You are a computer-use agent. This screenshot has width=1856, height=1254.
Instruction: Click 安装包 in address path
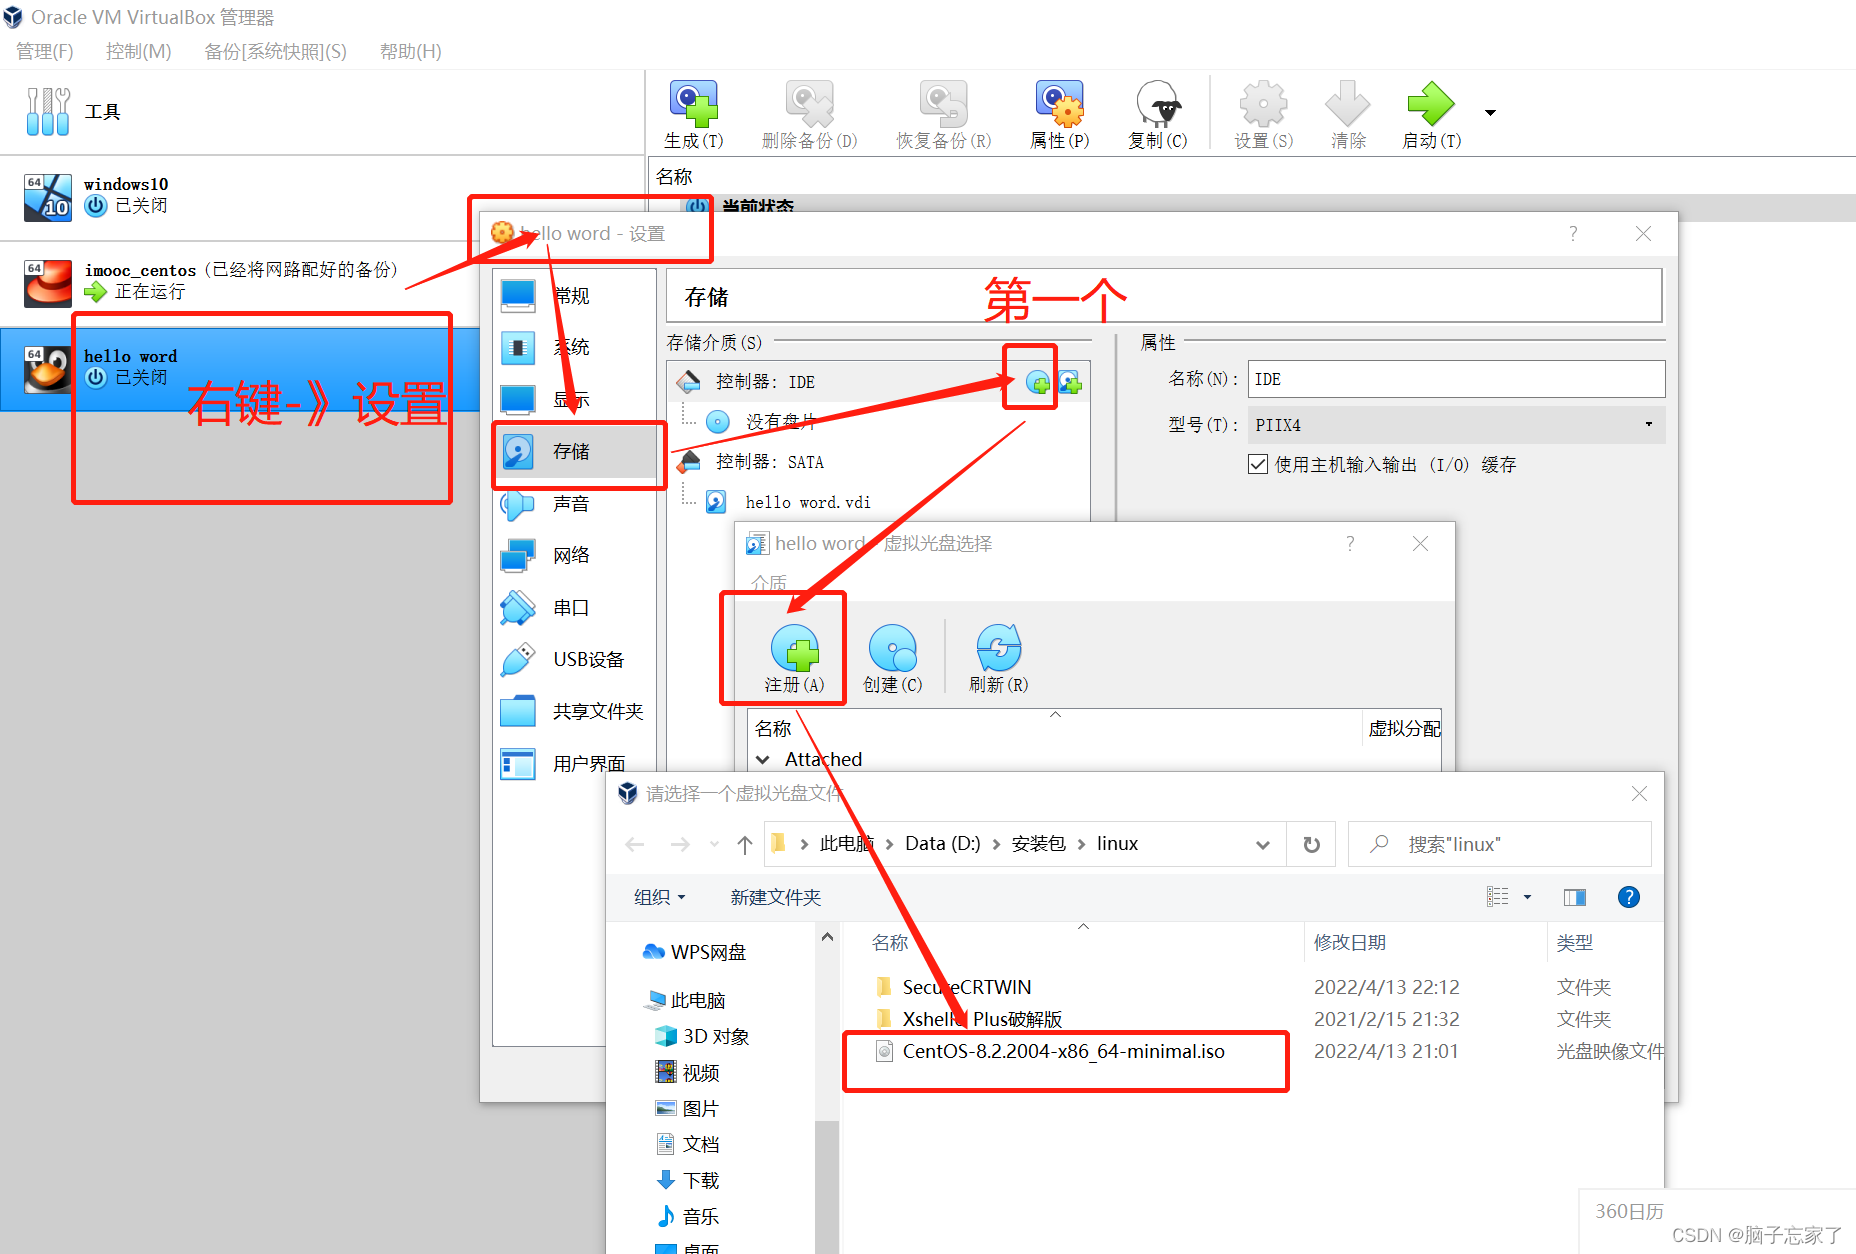click(x=1039, y=844)
